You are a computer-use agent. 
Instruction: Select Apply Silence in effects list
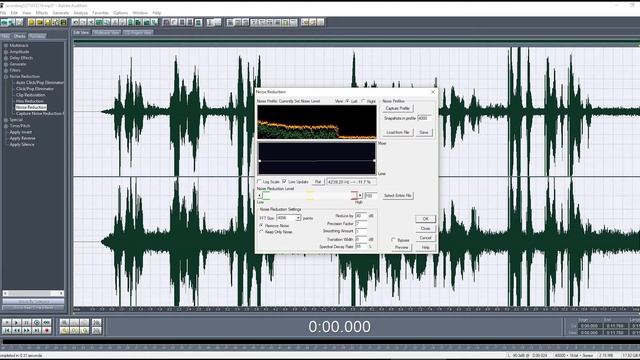22,144
